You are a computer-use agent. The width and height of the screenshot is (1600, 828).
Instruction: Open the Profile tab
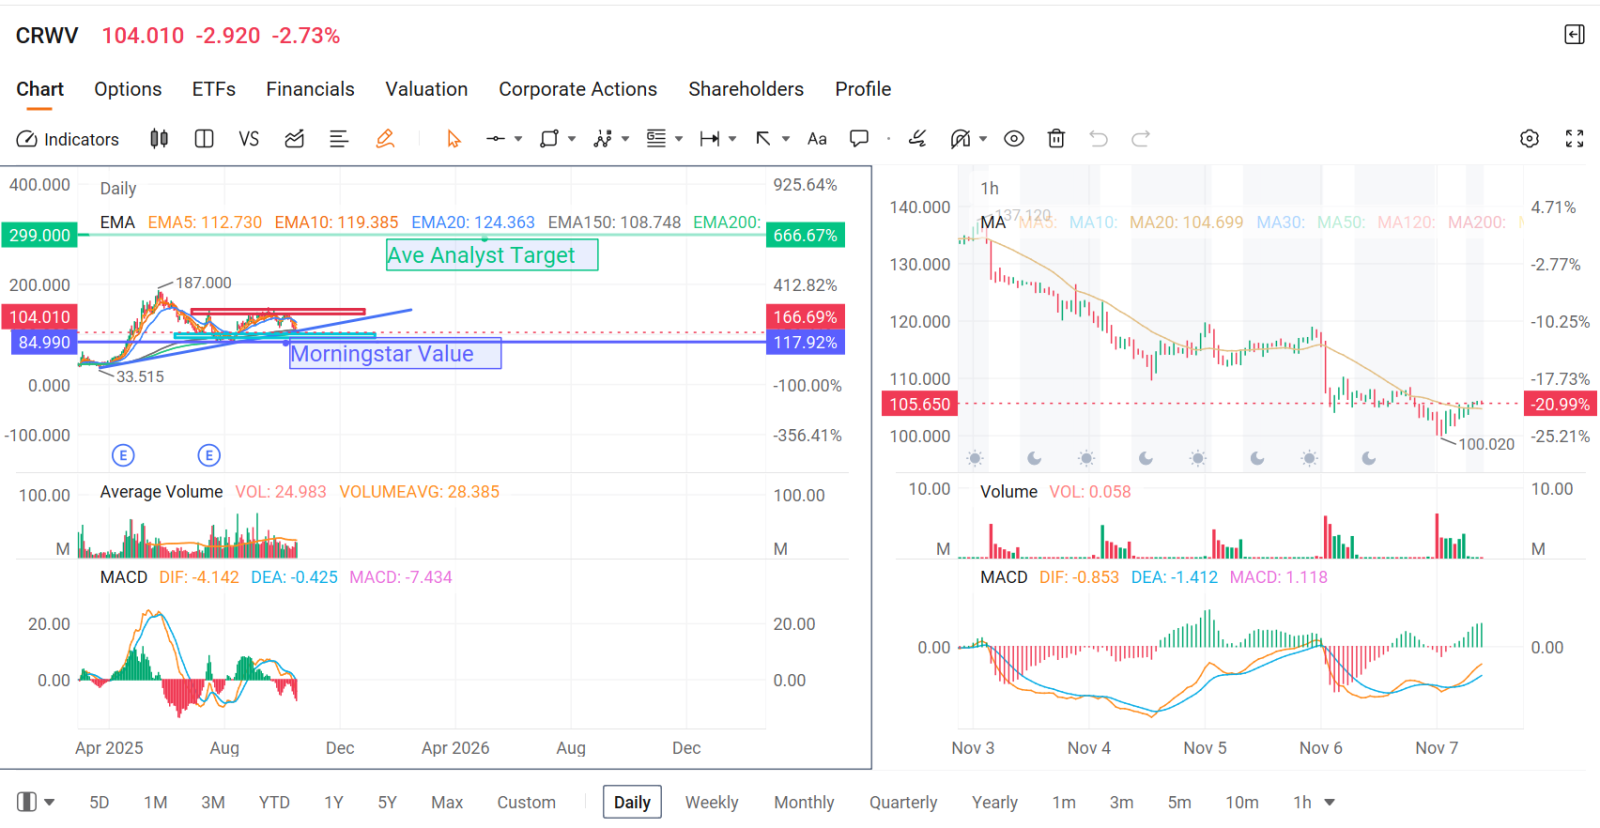863,89
